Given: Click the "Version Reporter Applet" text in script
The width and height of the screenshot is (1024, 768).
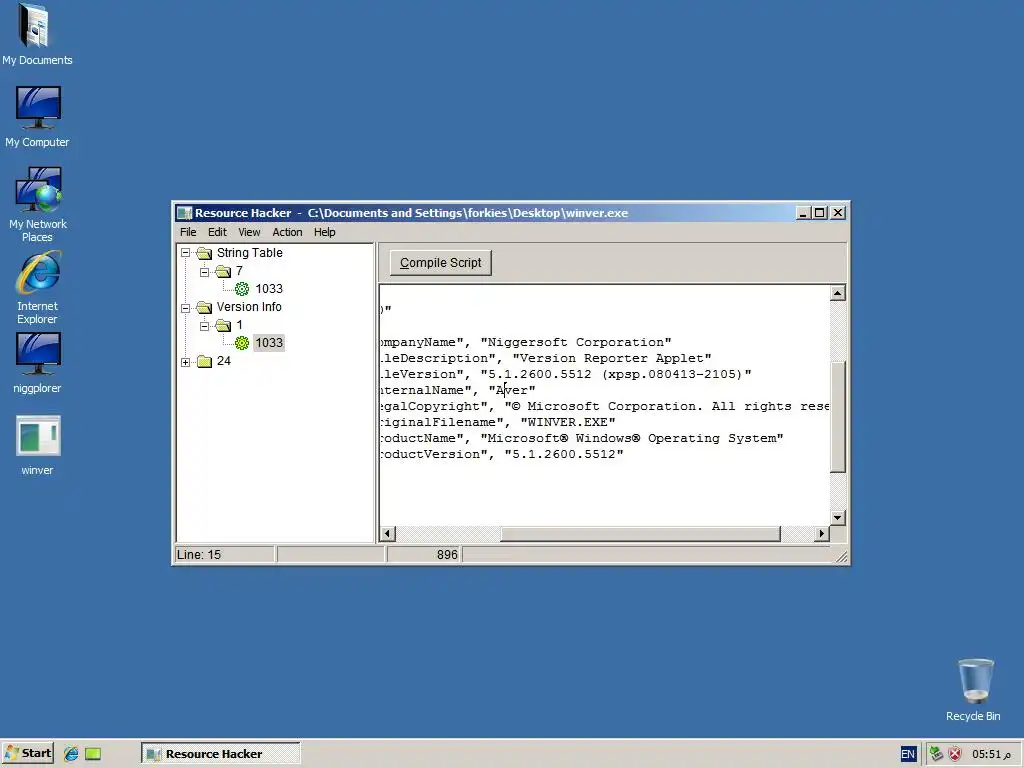Looking at the screenshot, I should point(612,359).
